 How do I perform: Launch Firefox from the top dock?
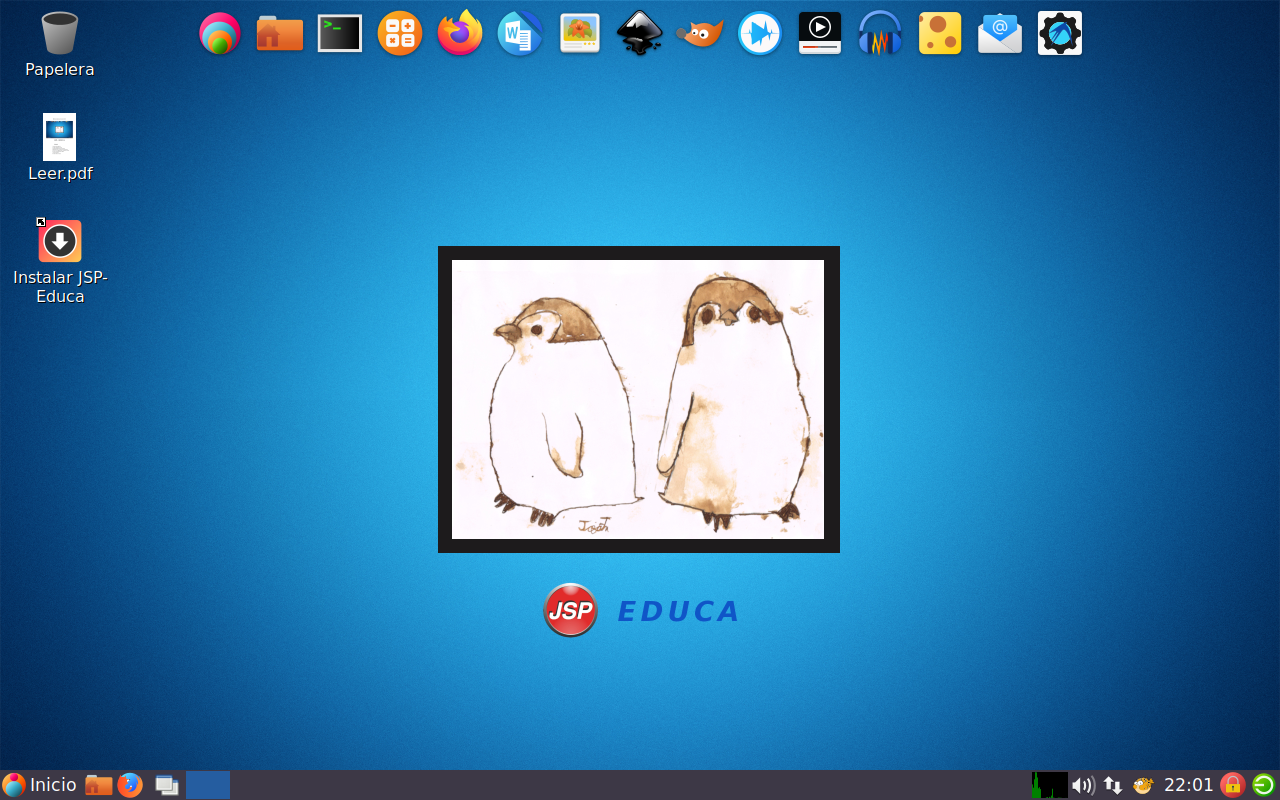pos(460,33)
